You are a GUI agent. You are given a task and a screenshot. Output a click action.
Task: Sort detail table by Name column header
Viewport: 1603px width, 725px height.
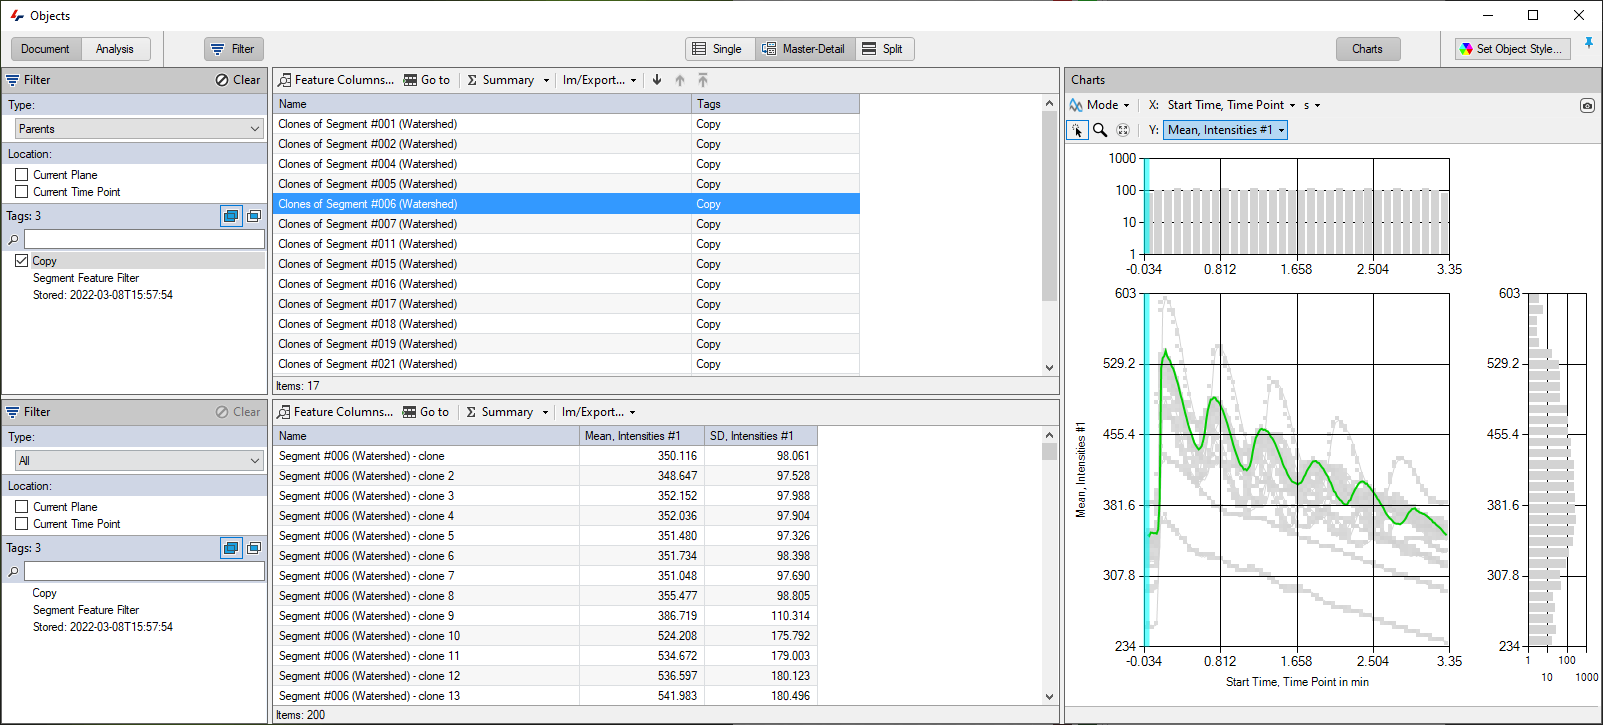pos(426,436)
